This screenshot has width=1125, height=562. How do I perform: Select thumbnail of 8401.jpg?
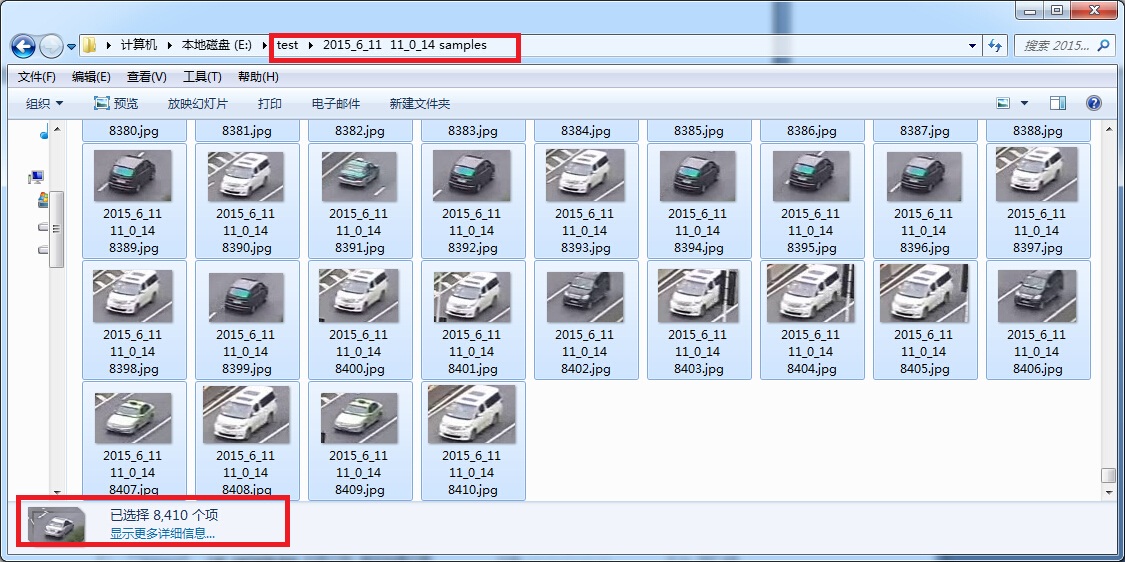472,296
